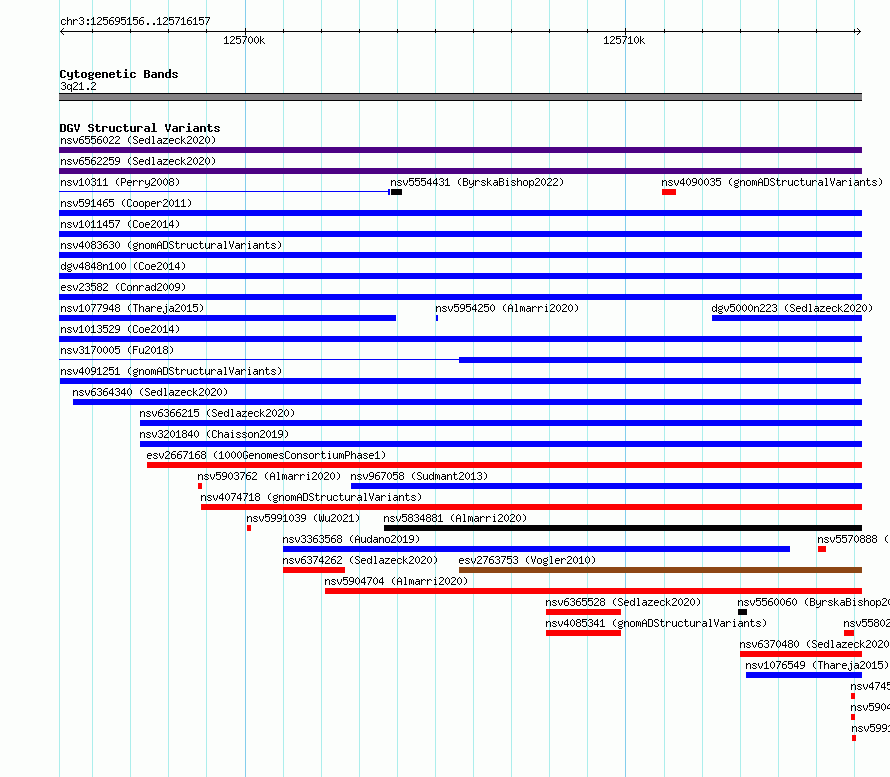The width and height of the screenshot is (890, 777).
Task: Click the red nsv4085341 feature bar
Action: (x=583, y=633)
